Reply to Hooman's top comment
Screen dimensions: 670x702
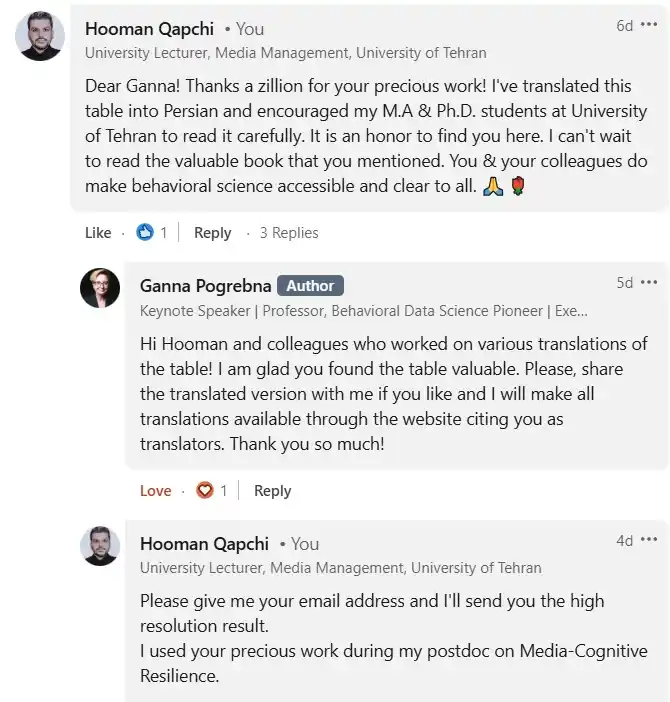[213, 233]
